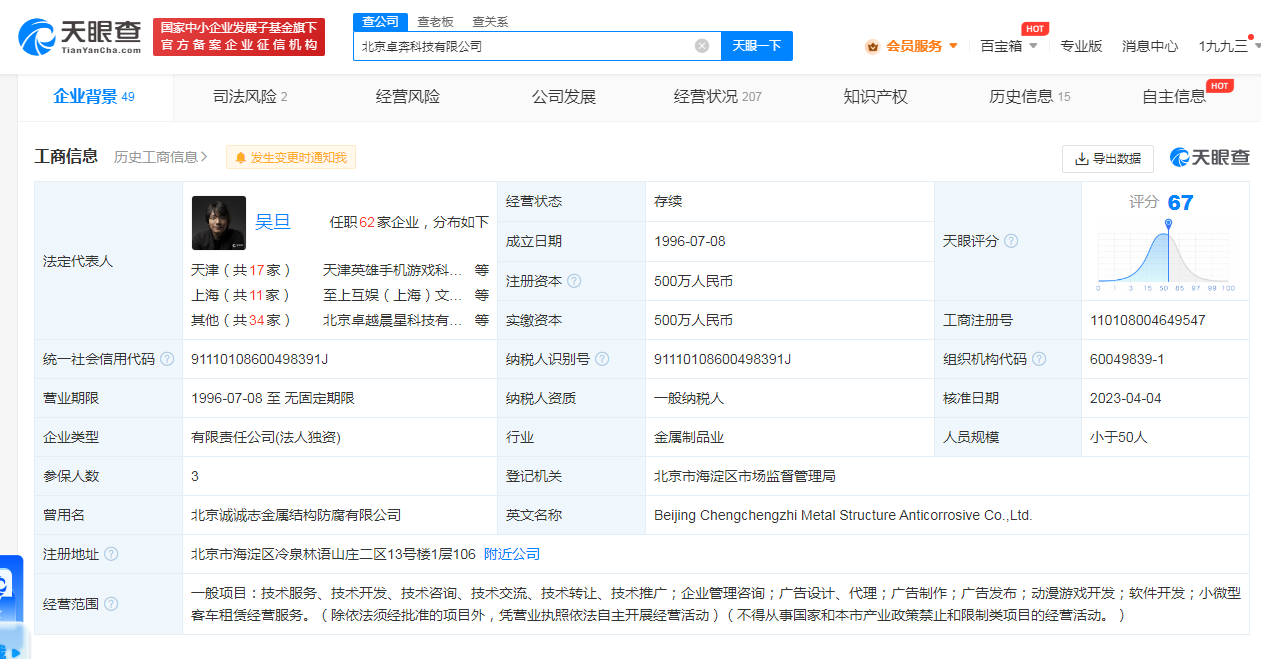The height and width of the screenshot is (659, 1261).
Task: Click the help icon beside 纳税人识别号
Action: [x=602, y=359]
